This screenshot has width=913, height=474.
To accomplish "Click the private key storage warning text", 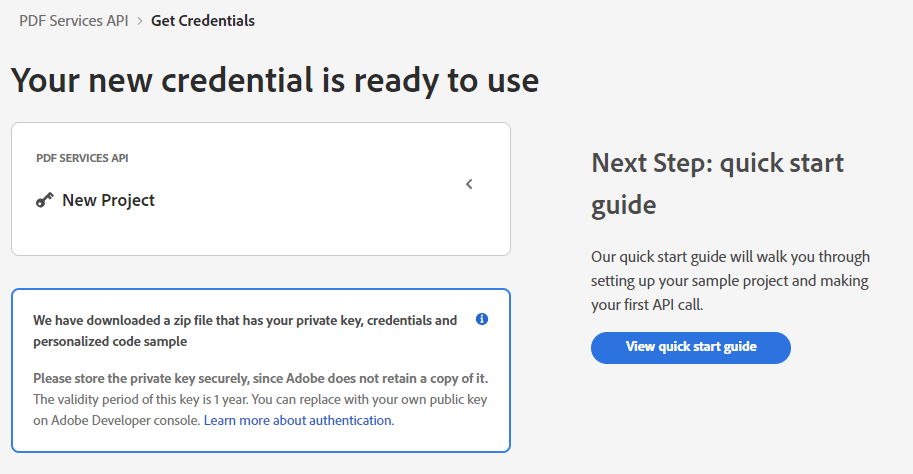I will click(x=260, y=379).
